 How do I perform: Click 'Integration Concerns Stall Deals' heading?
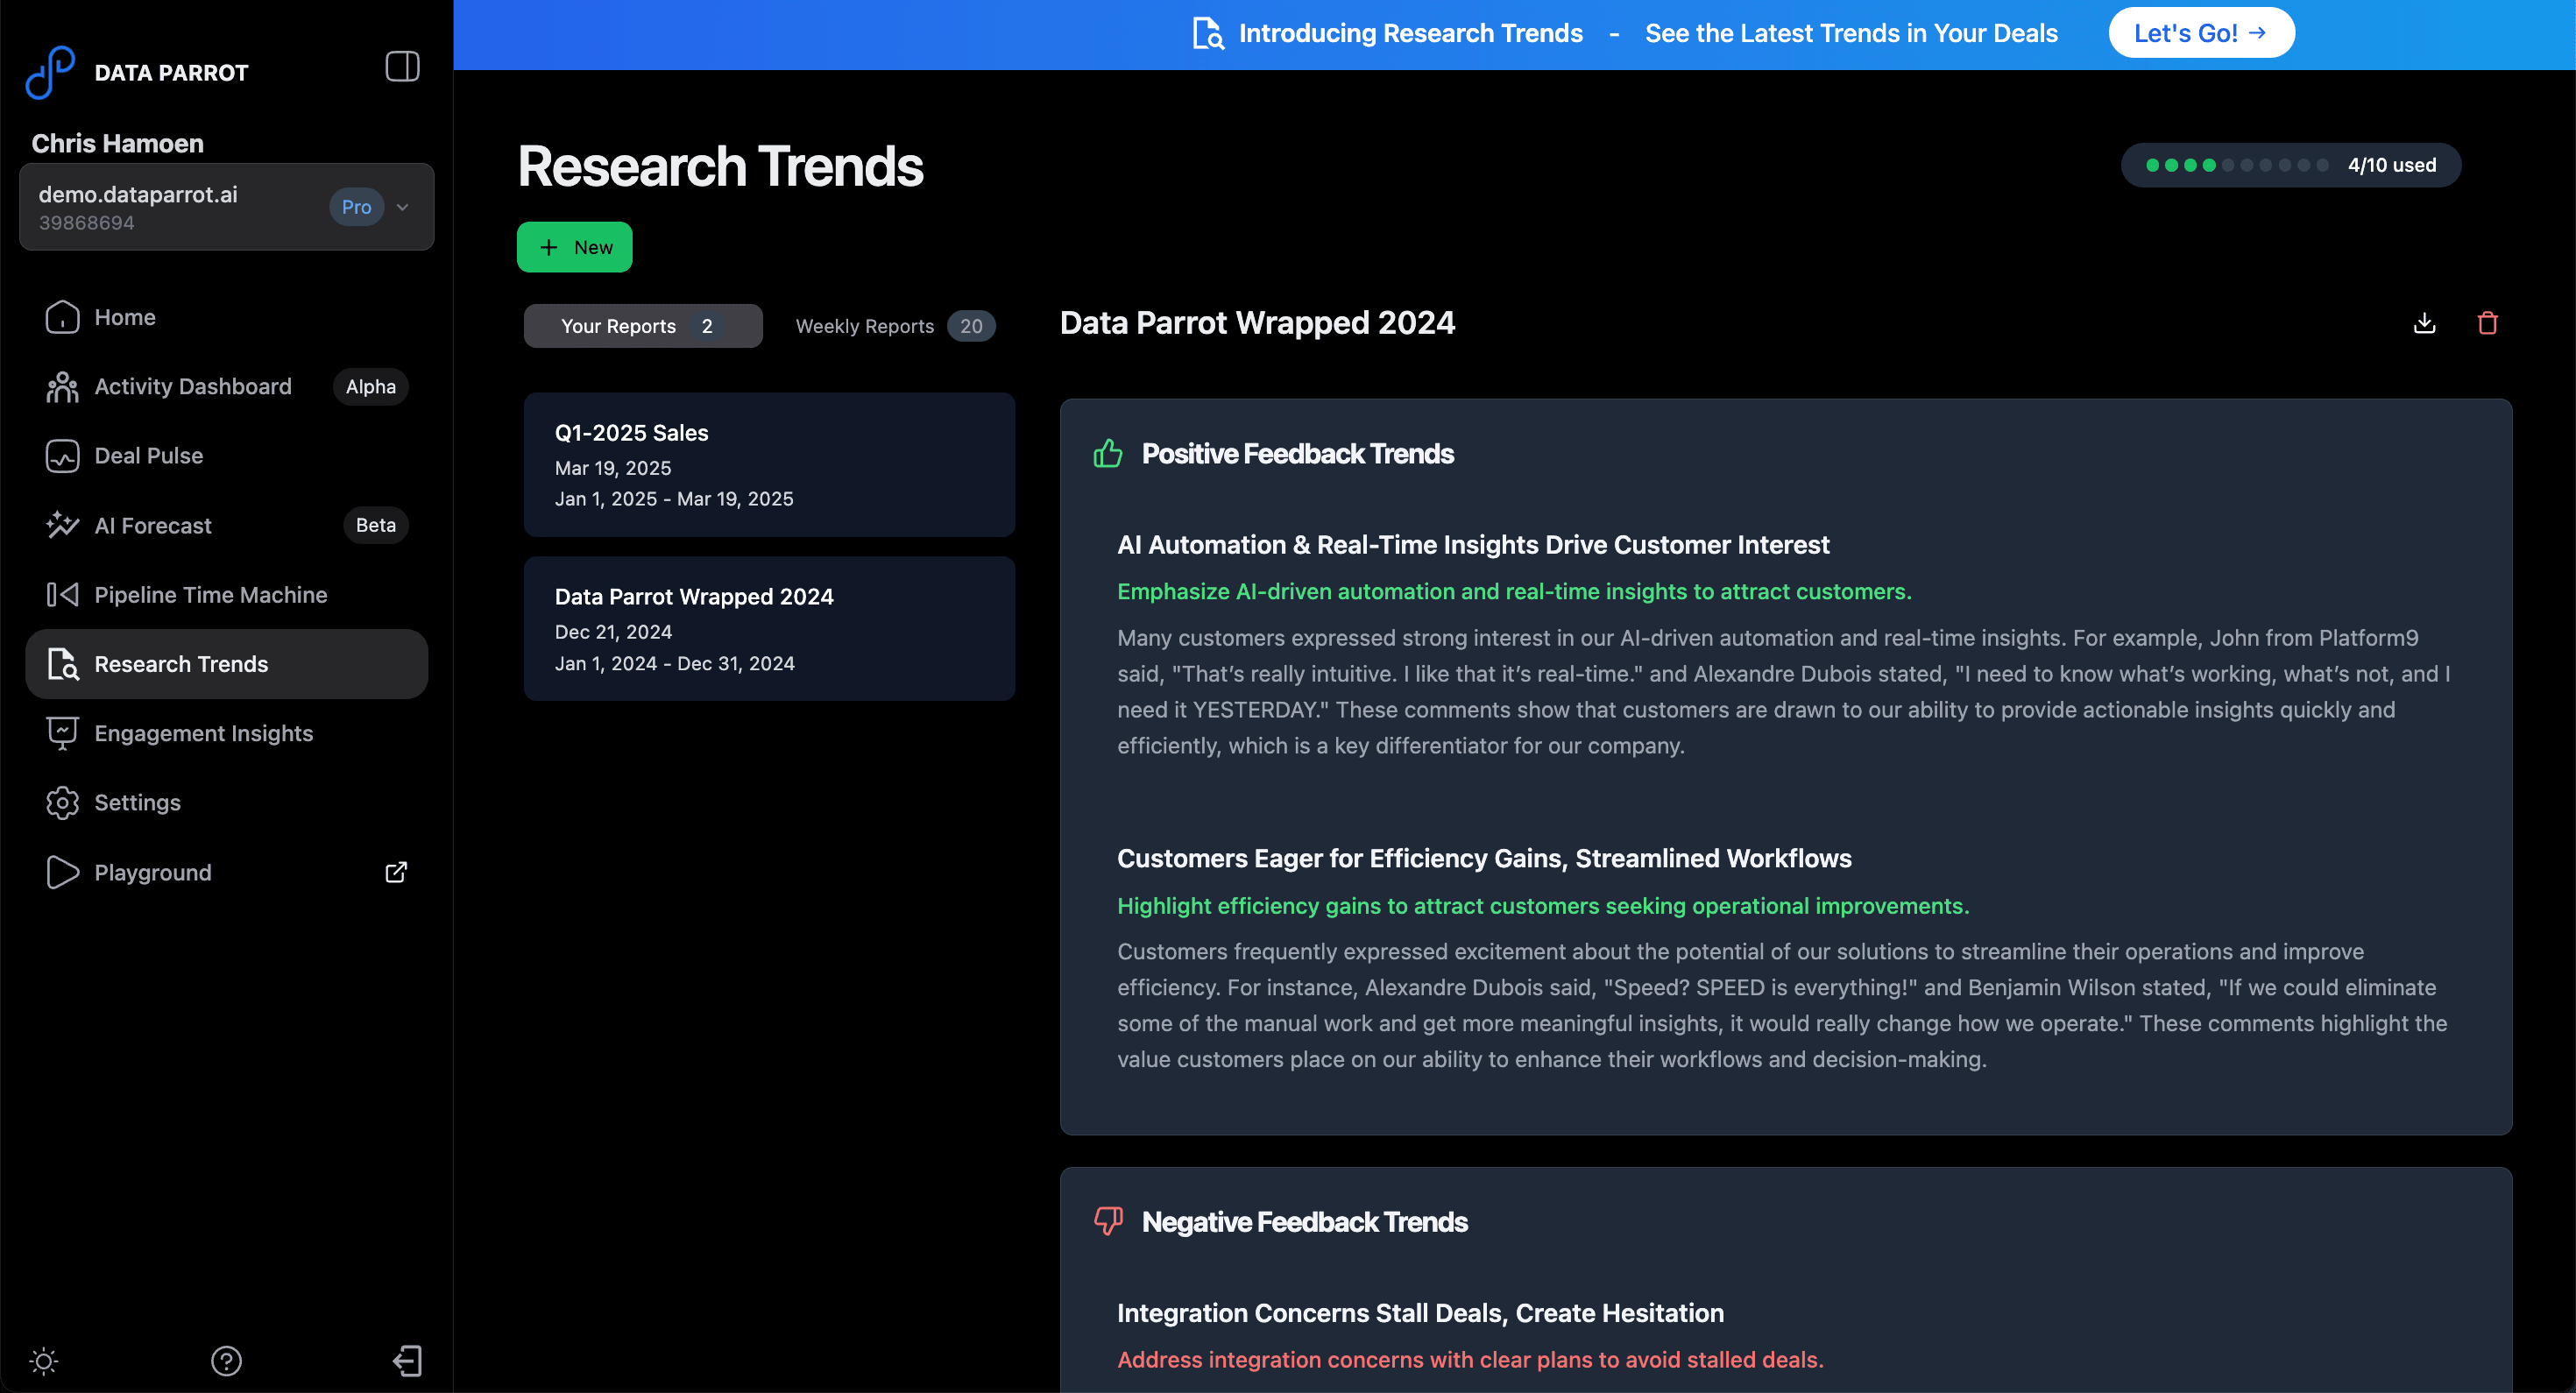(1420, 1313)
